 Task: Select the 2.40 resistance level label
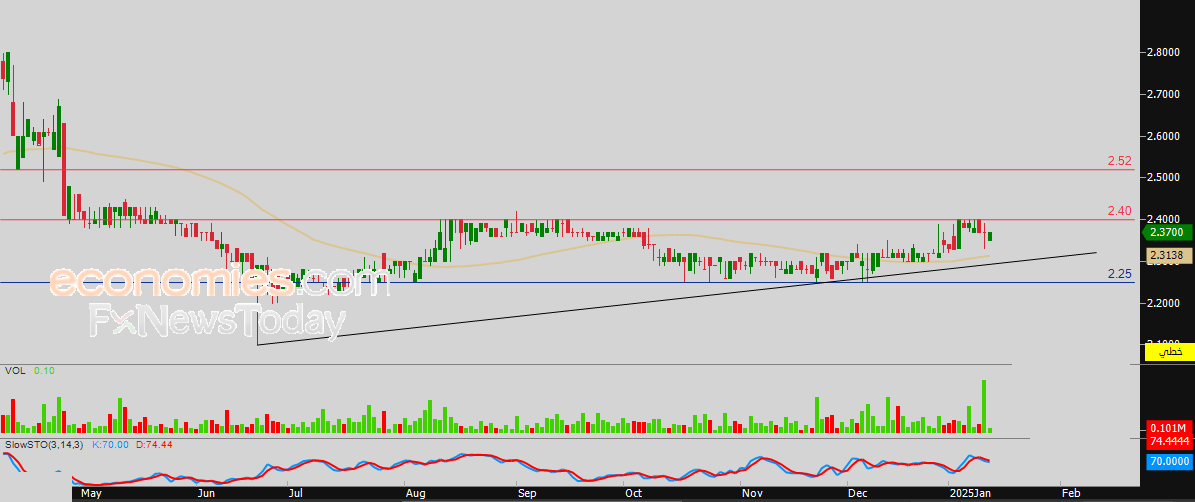(1119, 210)
